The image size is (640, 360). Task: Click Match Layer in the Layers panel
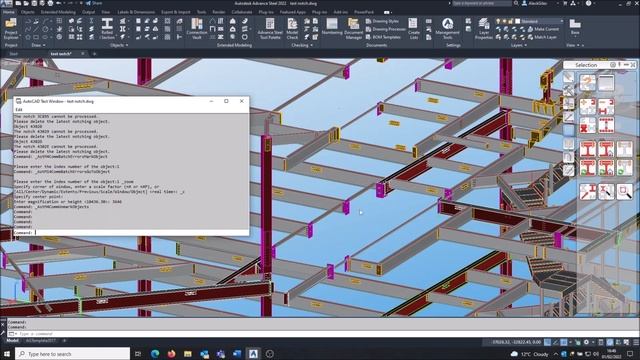pyautogui.click(x=542, y=37)
